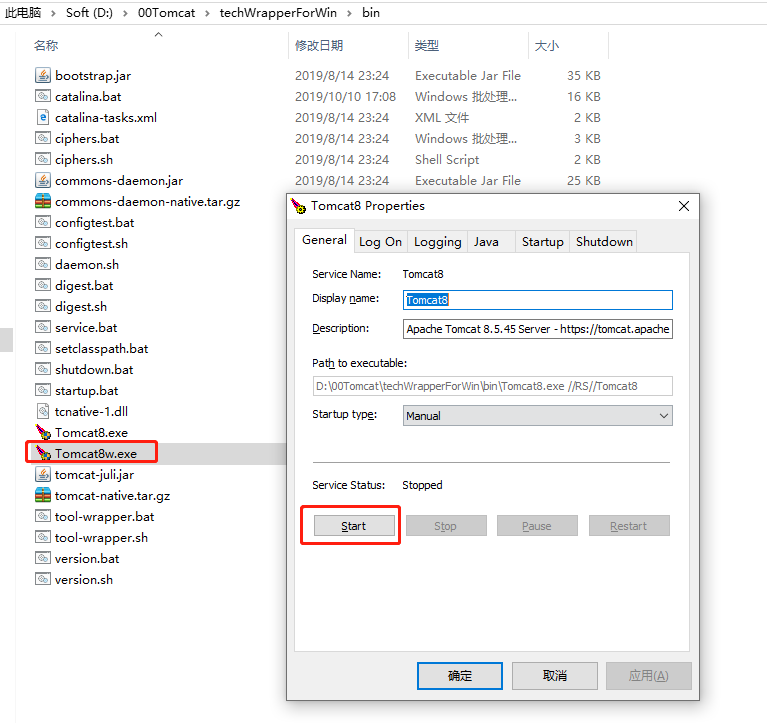Click the commons-daemon.jar icon
This screenshot has height=723, width=767.
point(43,181)
